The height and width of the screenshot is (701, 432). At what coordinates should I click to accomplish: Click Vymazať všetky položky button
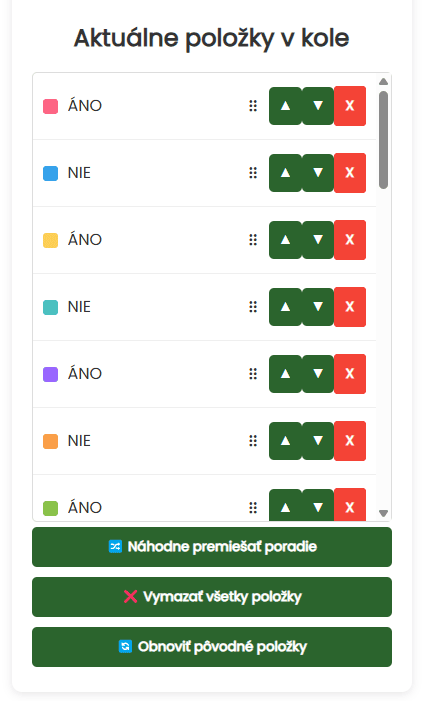click(x=212, y=597)
